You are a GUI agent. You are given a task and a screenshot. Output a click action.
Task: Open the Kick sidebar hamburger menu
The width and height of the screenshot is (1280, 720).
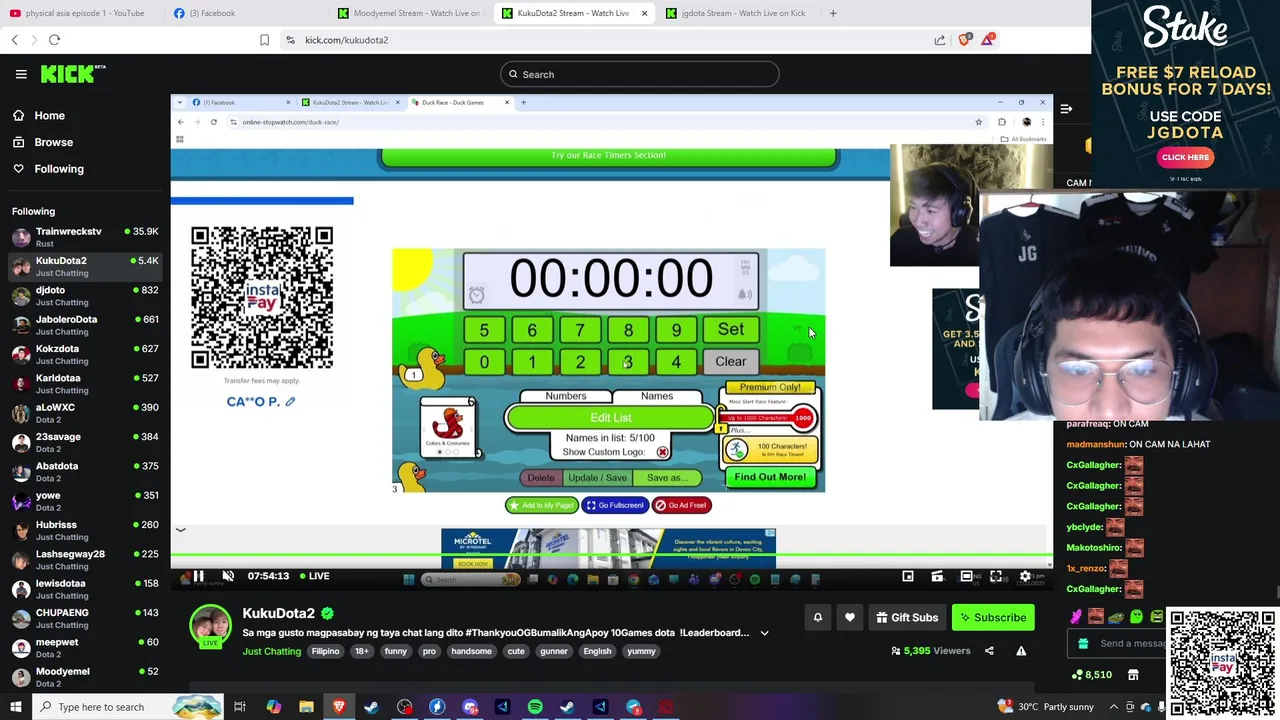point(21,74)
